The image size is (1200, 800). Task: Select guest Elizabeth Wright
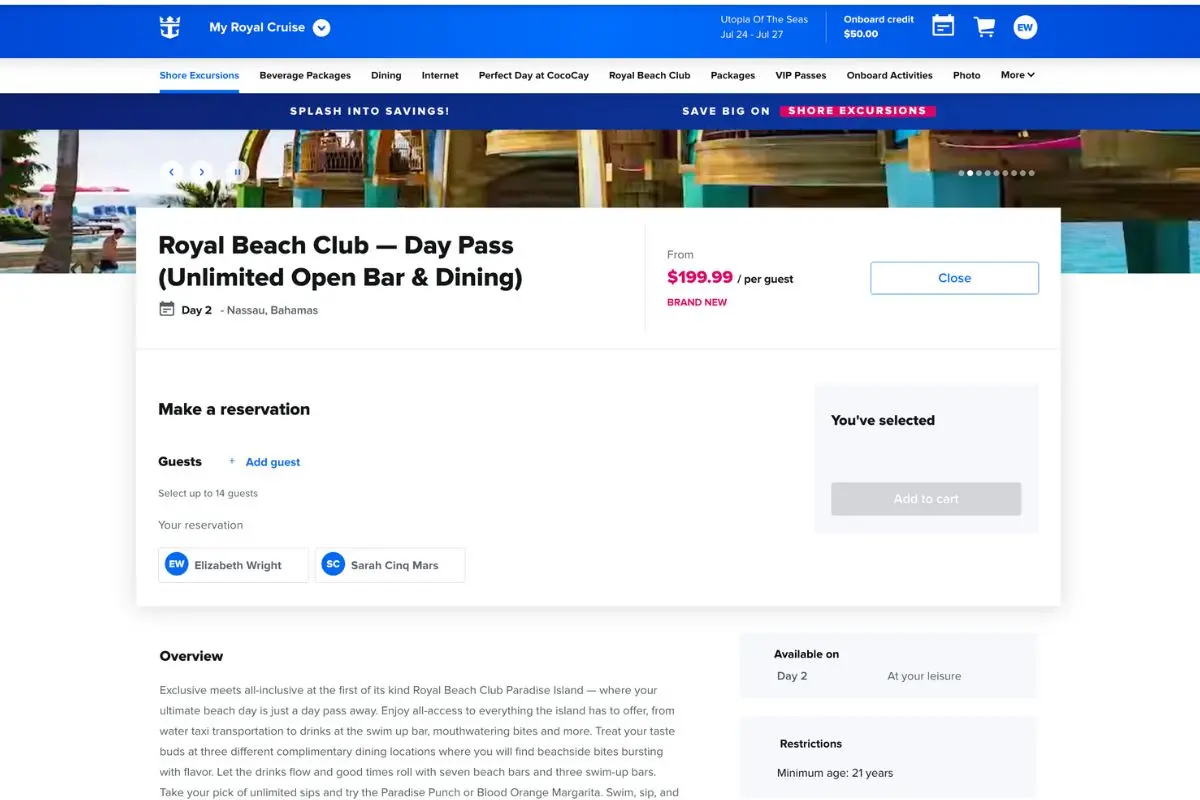pos(232,564)
